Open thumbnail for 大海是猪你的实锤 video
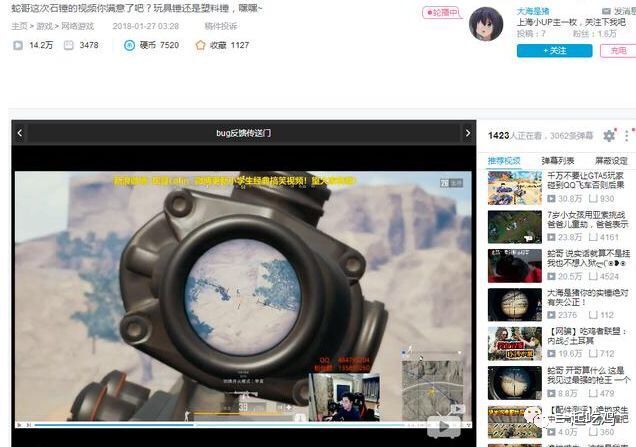 [515, 305]
